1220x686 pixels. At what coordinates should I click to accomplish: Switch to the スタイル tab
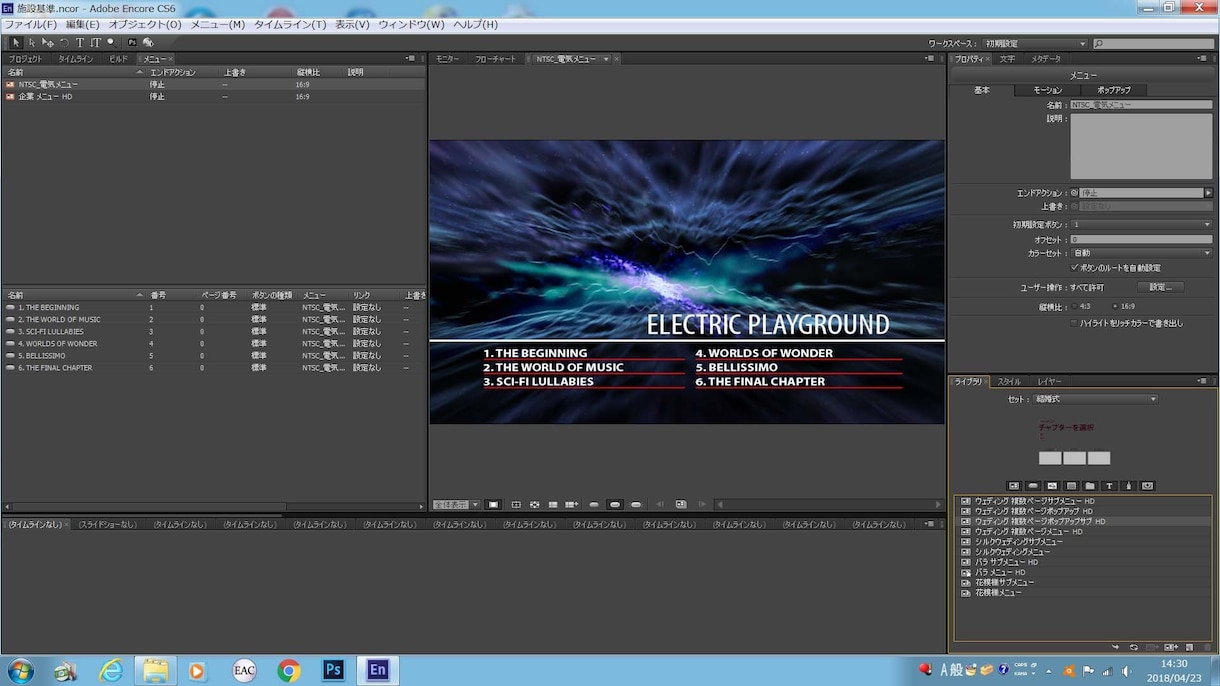1009,382
